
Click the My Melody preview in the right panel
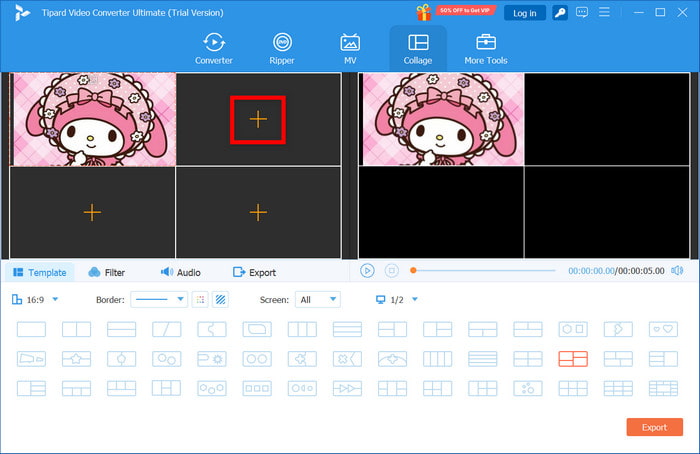442,119
